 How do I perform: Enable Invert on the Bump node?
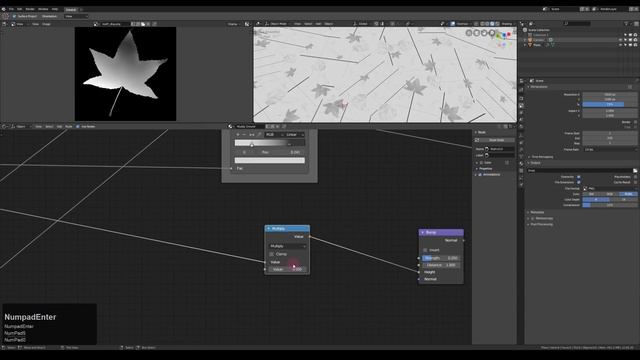pyautogui.click(x=425, y=250)
